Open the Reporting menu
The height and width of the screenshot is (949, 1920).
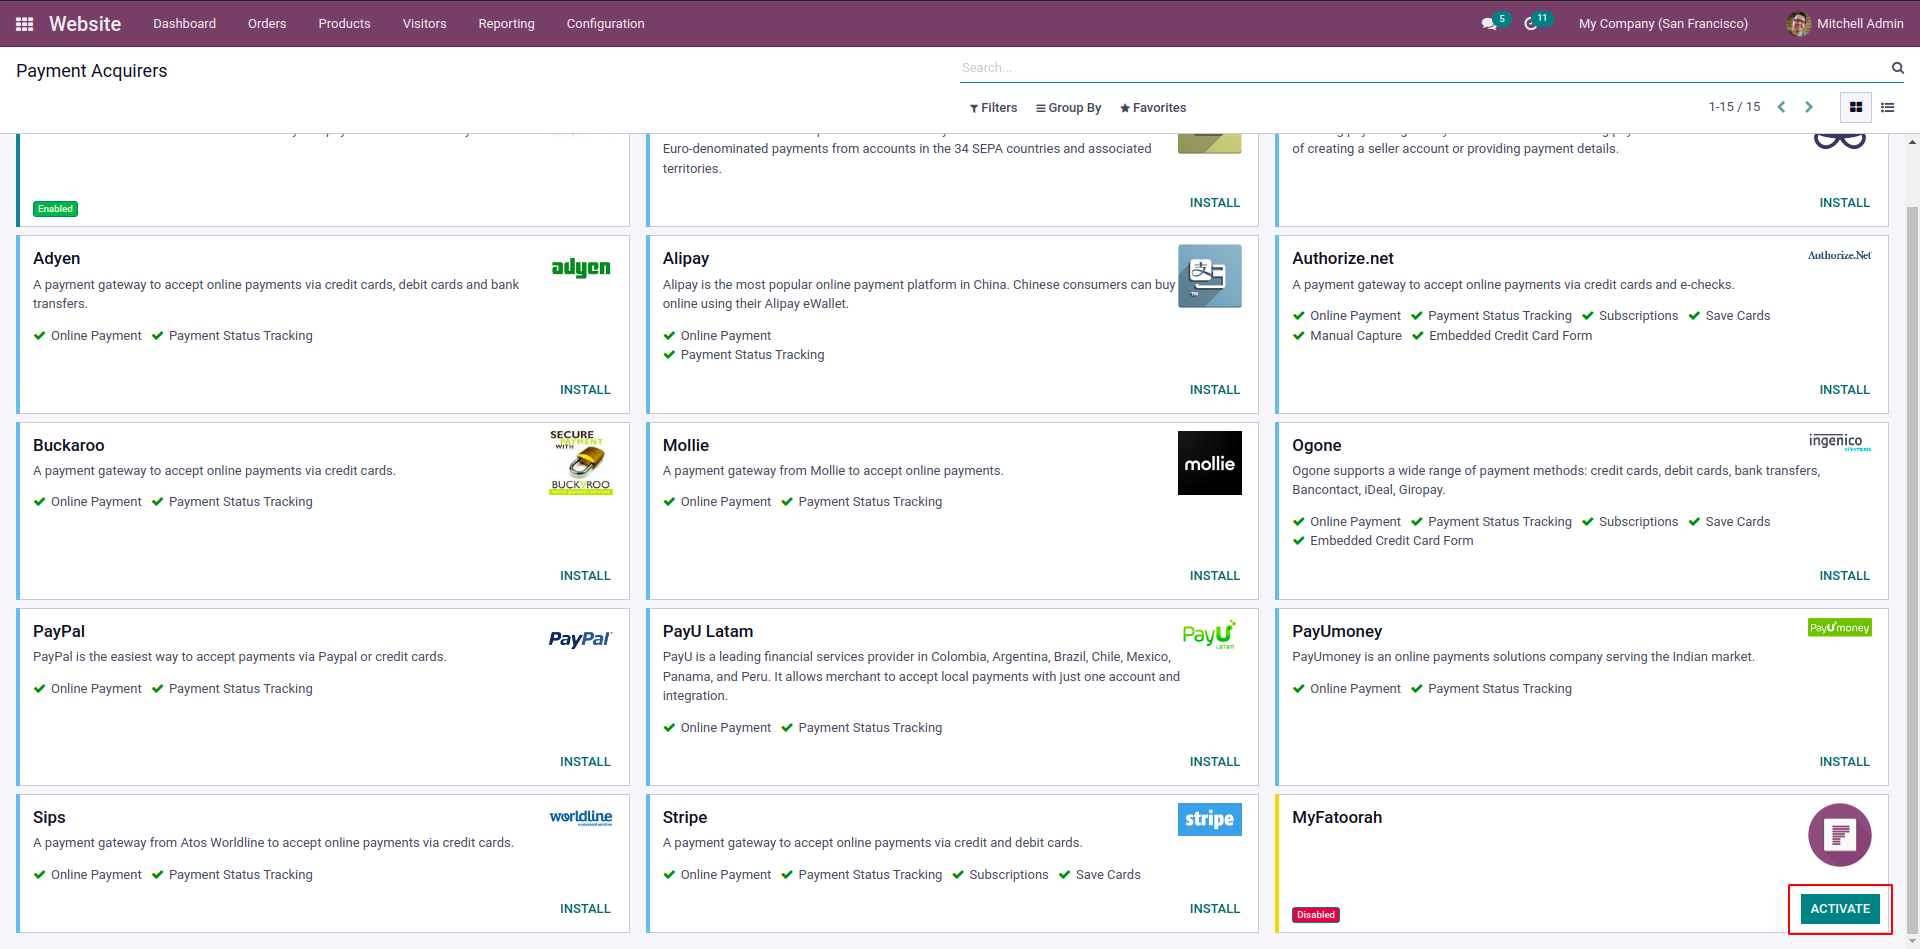[506, 24]
